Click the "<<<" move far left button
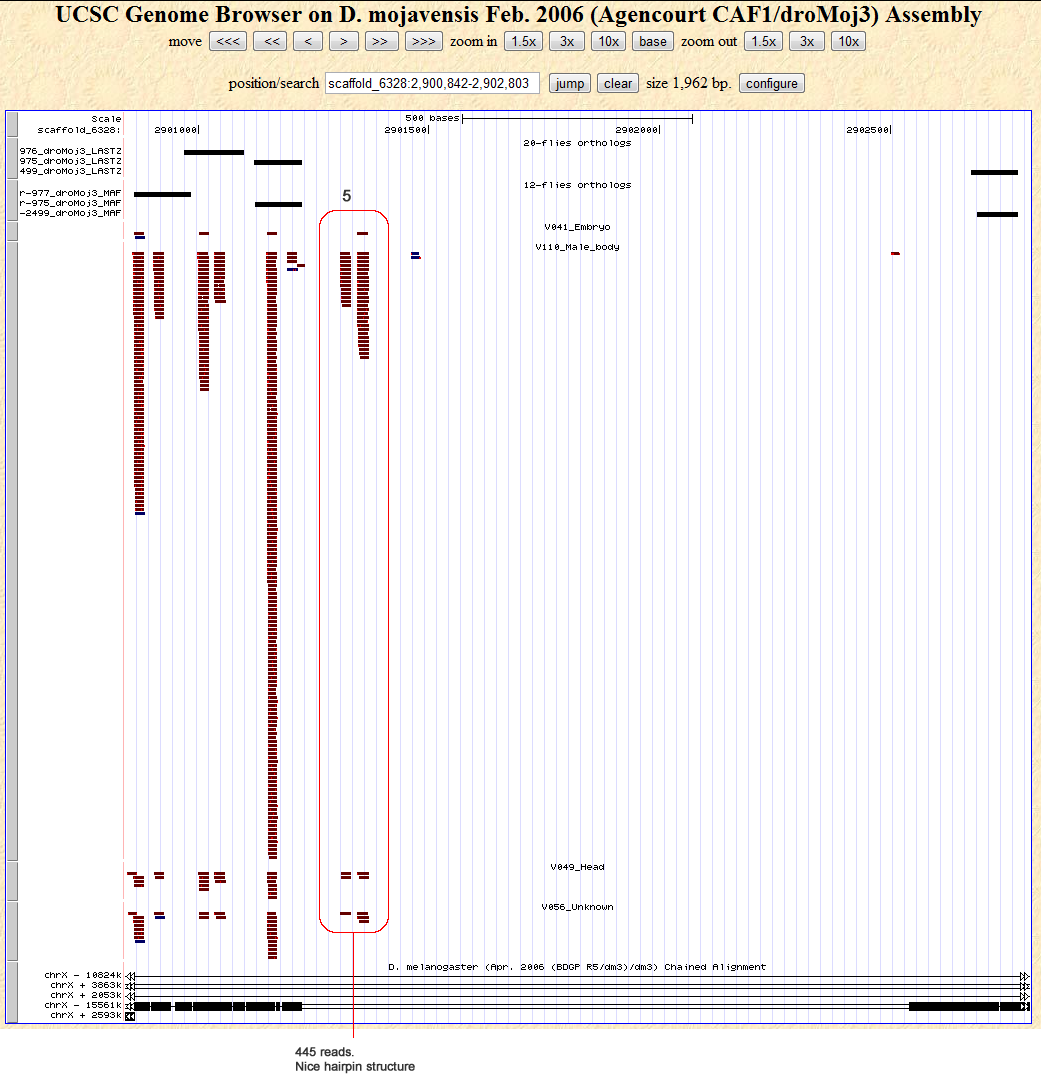Image resolution: width=1041 pixels, height=1074 pixels. 228,41
